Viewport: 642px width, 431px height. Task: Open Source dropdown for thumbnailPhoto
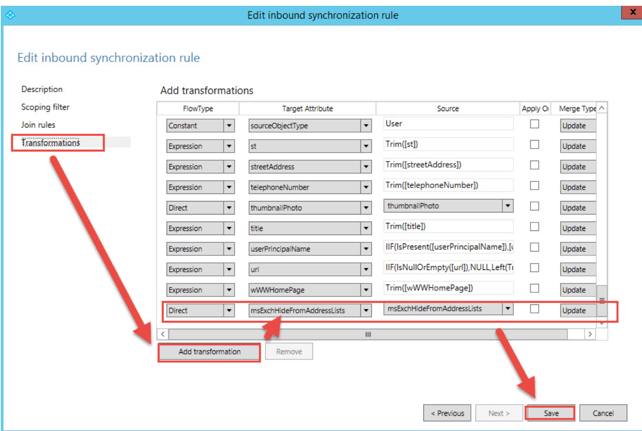[x=507, y=207]
